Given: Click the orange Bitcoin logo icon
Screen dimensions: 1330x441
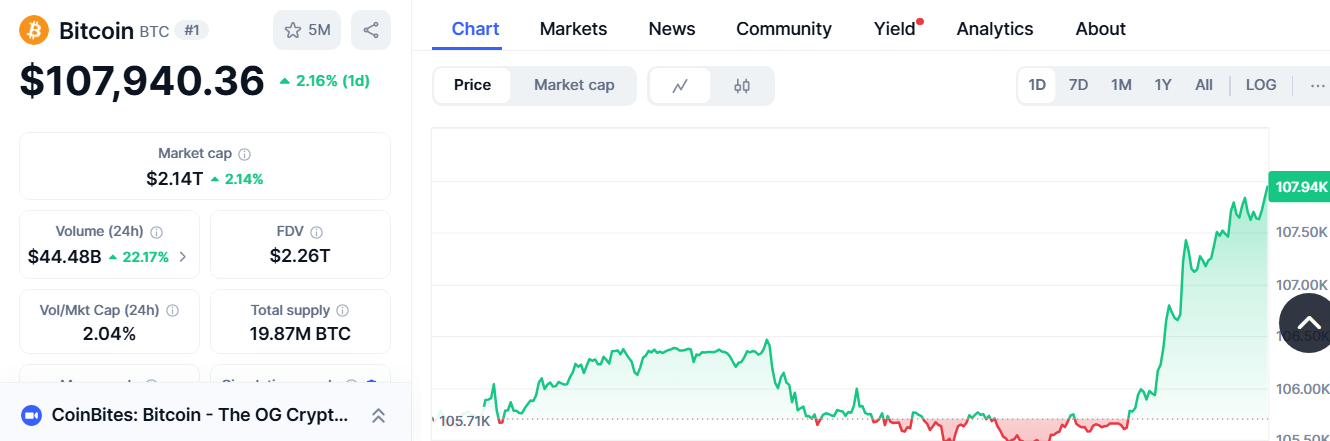Looking at the screenshot, I should 34,30.
